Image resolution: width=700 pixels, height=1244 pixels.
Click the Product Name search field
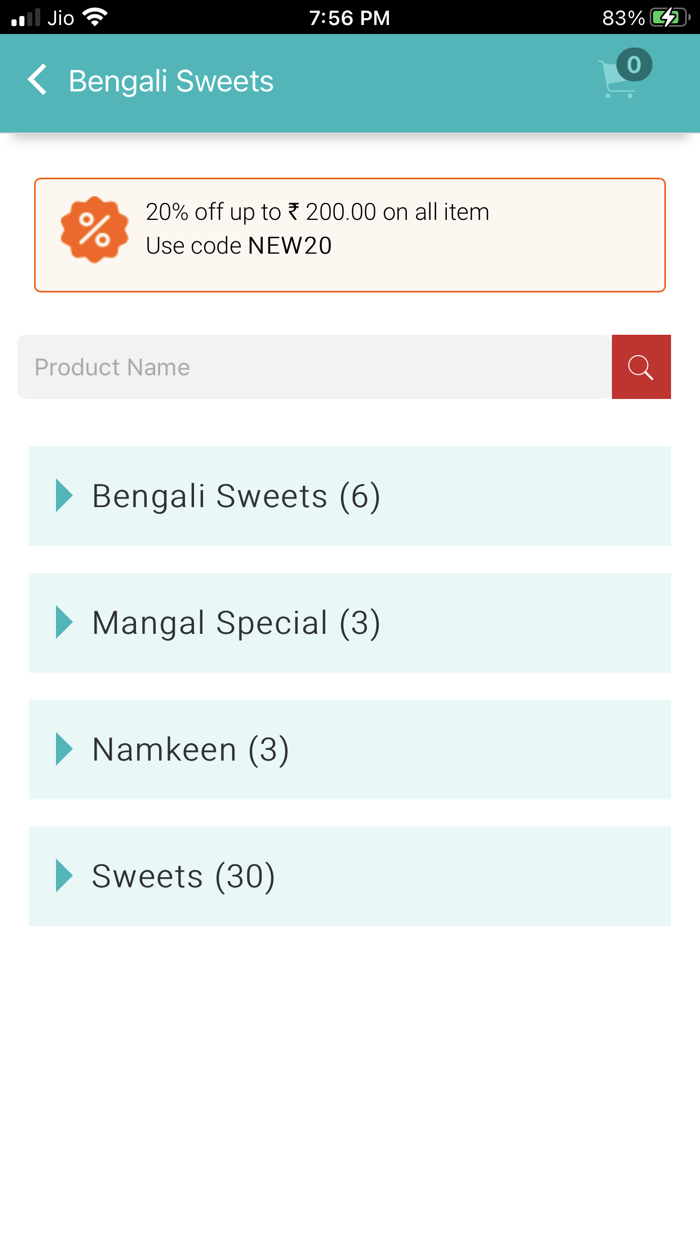(x=300, y=367)
